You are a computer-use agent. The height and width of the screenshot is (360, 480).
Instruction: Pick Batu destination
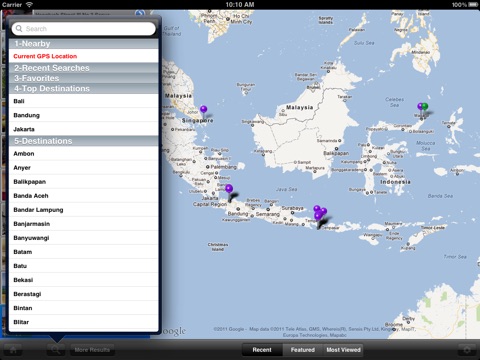tap(83, 266)
